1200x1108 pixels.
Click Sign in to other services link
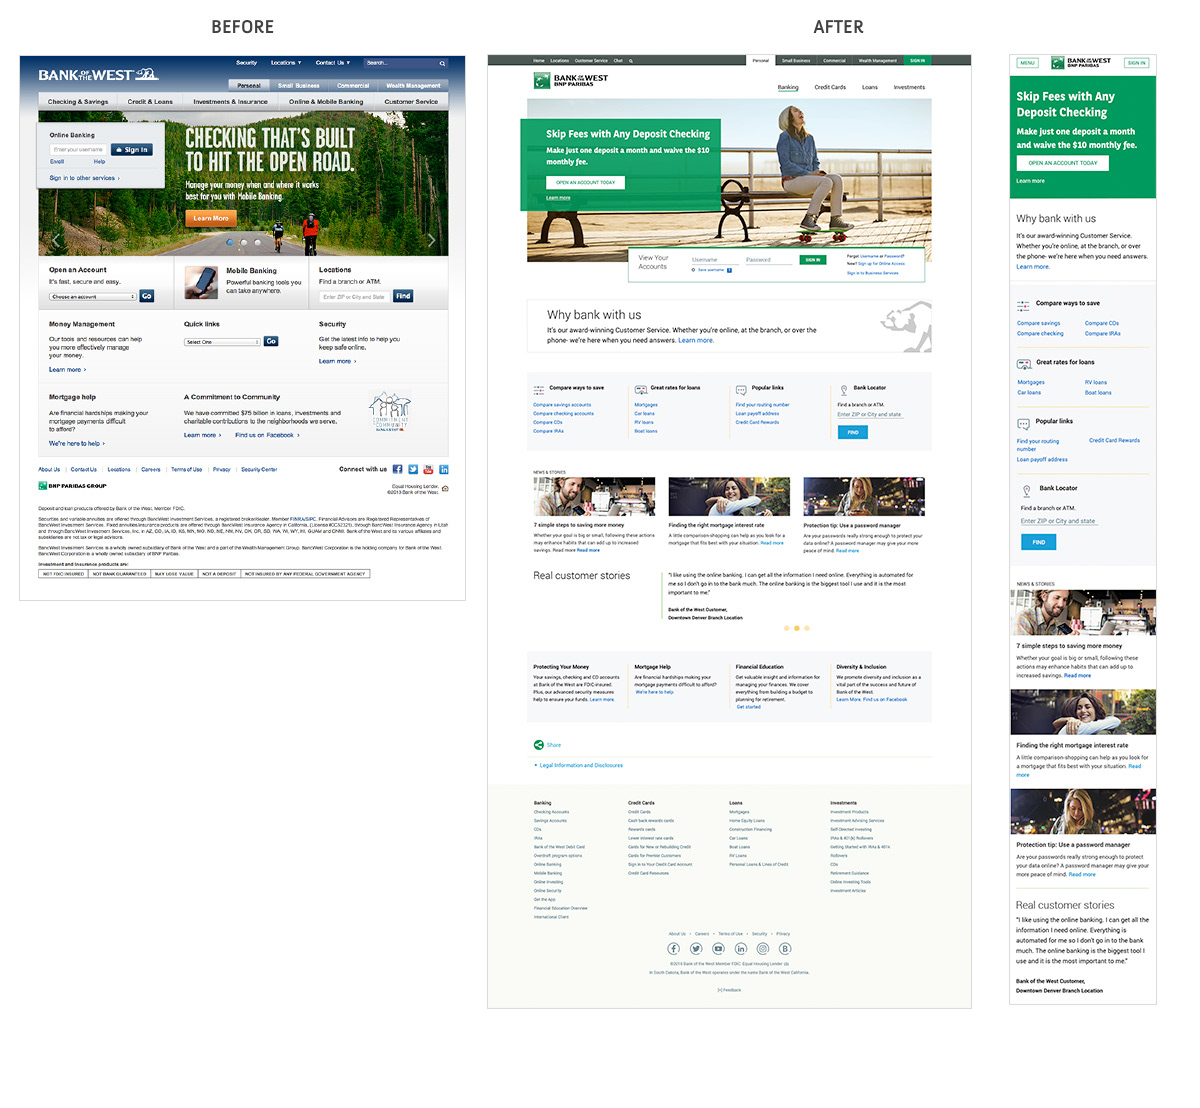click(x=84, y=178)
